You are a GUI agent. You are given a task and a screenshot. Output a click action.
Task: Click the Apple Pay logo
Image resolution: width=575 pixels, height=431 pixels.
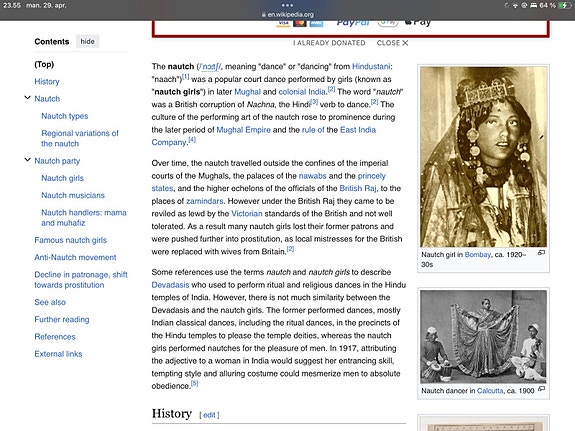point(417,22)
